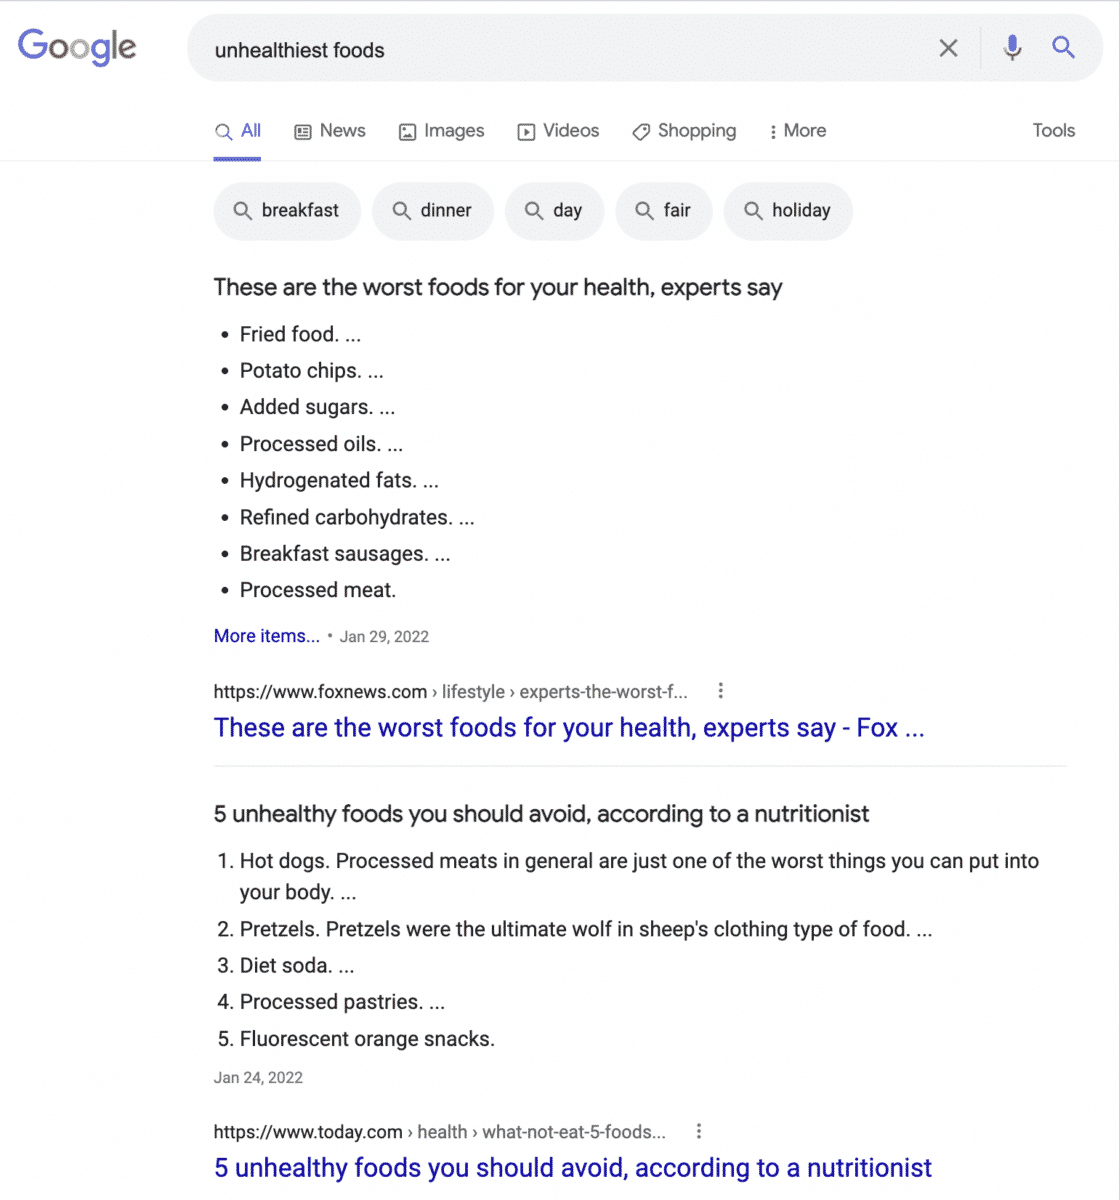This screenshot has height=1200, width=1119.
Task: Open the Videos tab
Action: (558, 131)
